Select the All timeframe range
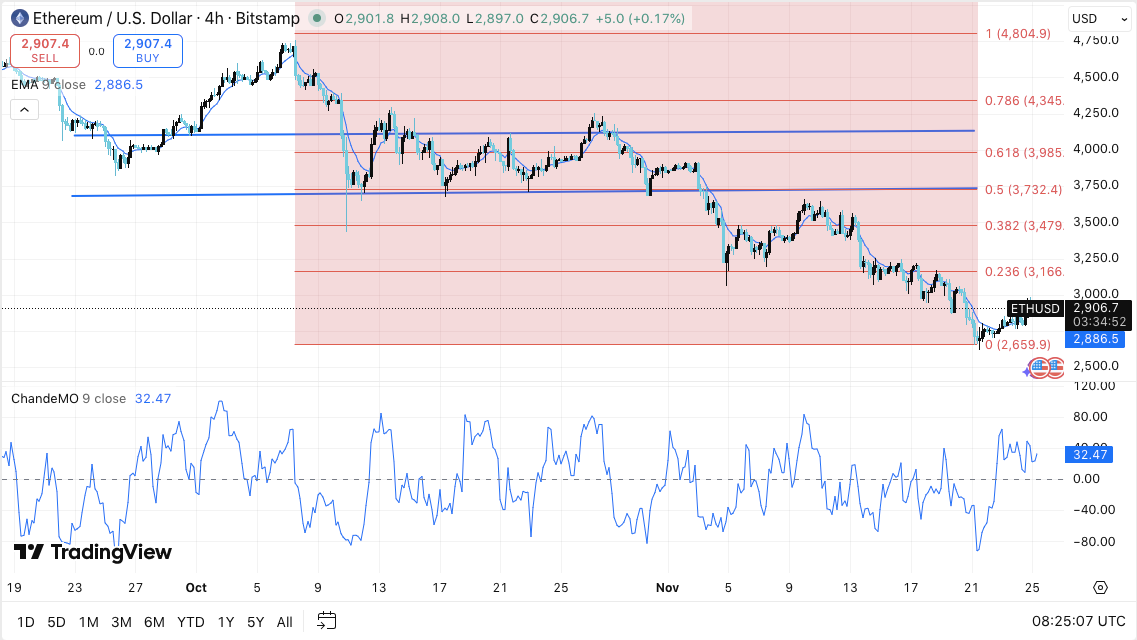This screenshot has height=640, width=1137. coord(284,621)
